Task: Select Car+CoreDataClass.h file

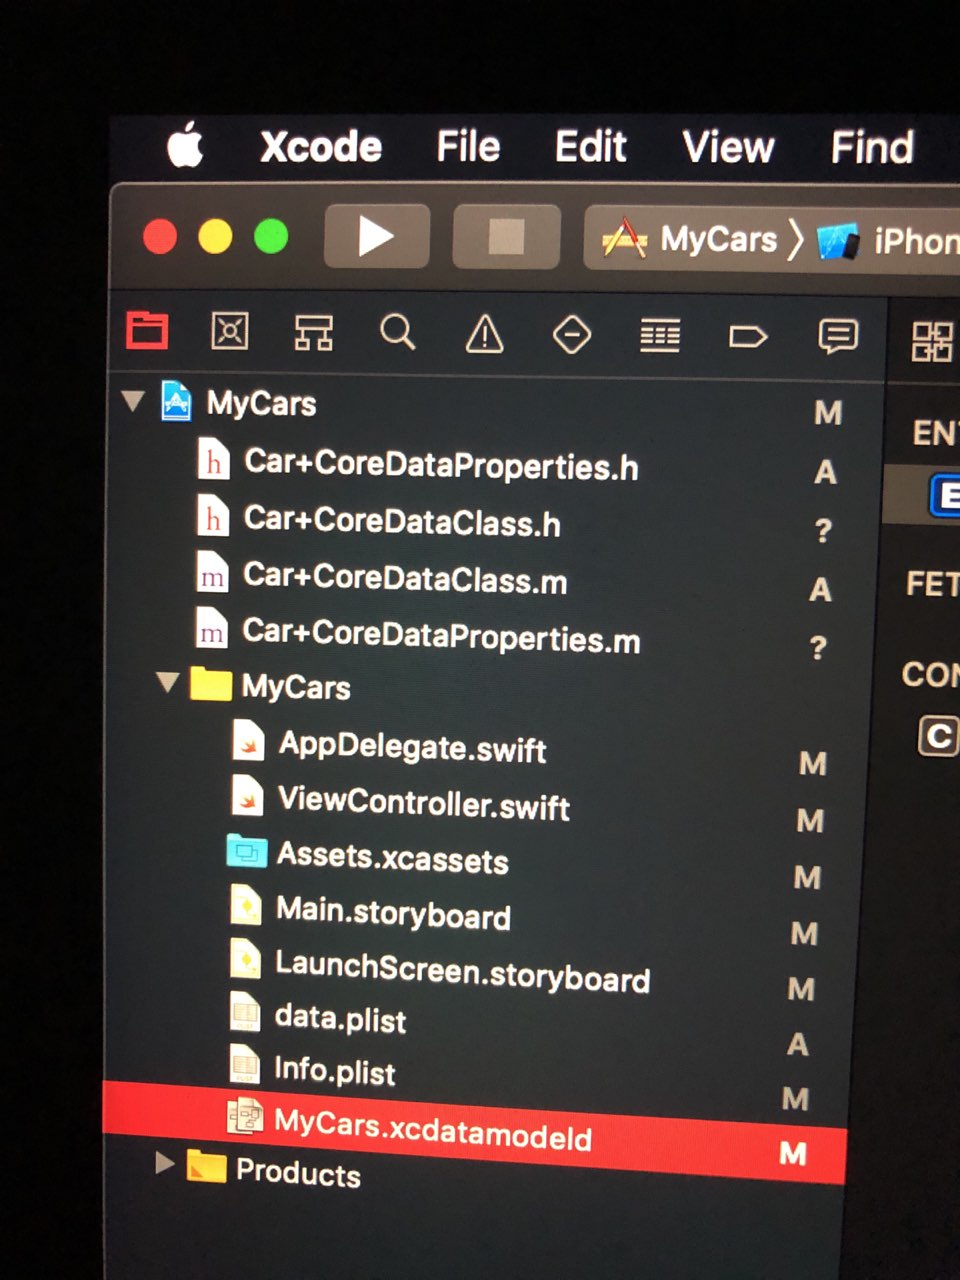Action: pyautogui.click(x=401, y=521)
